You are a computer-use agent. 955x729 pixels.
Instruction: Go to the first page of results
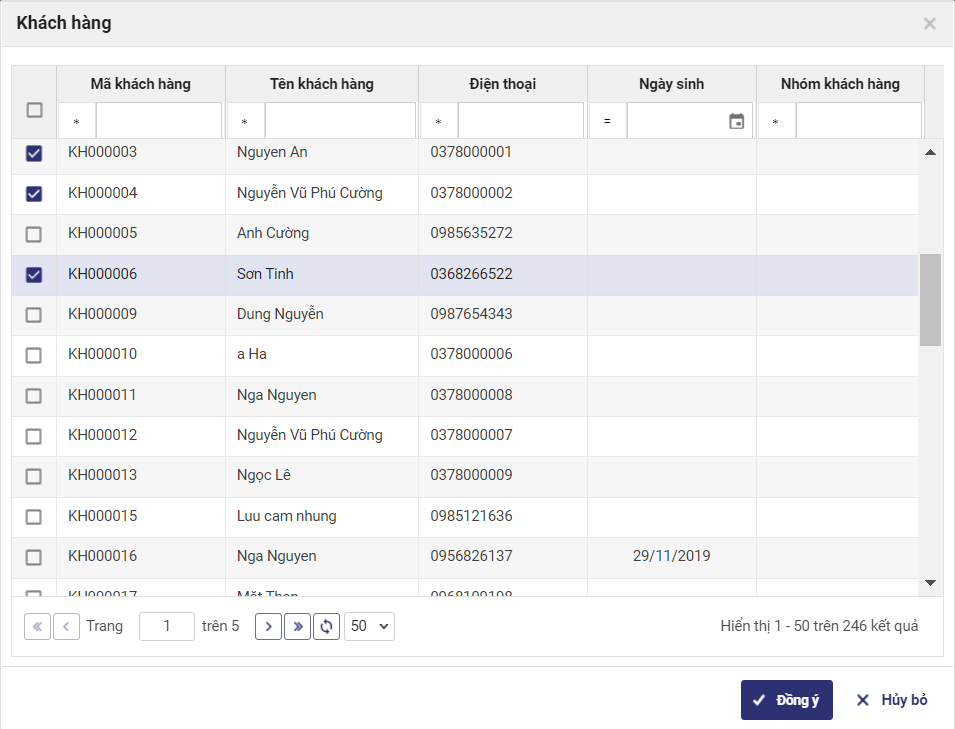tap(37, 627)
